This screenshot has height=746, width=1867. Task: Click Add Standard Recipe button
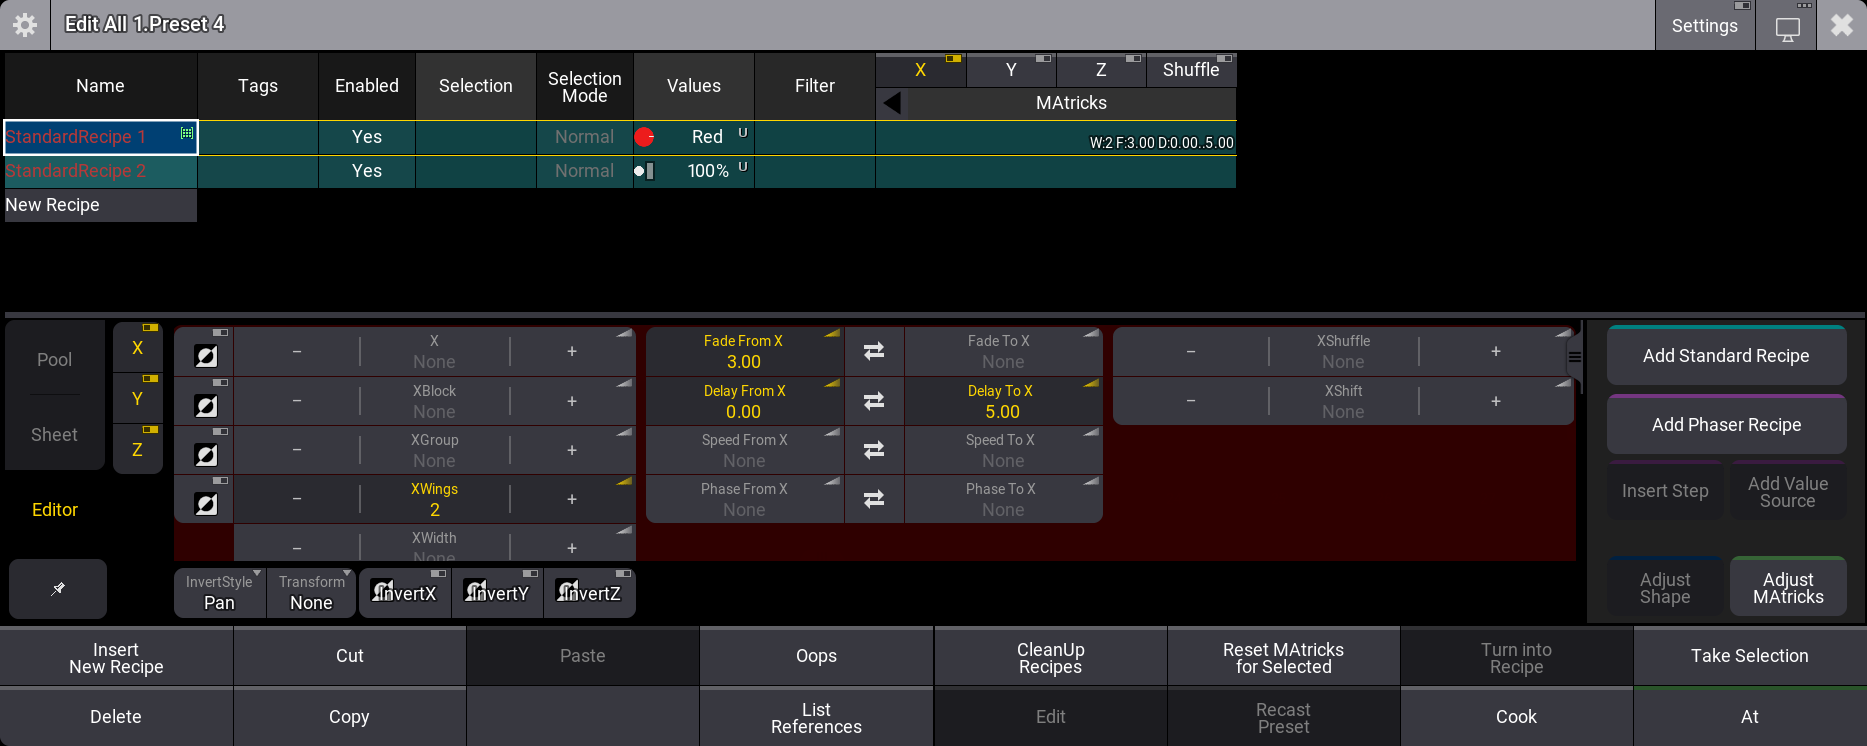point(1726,356)
